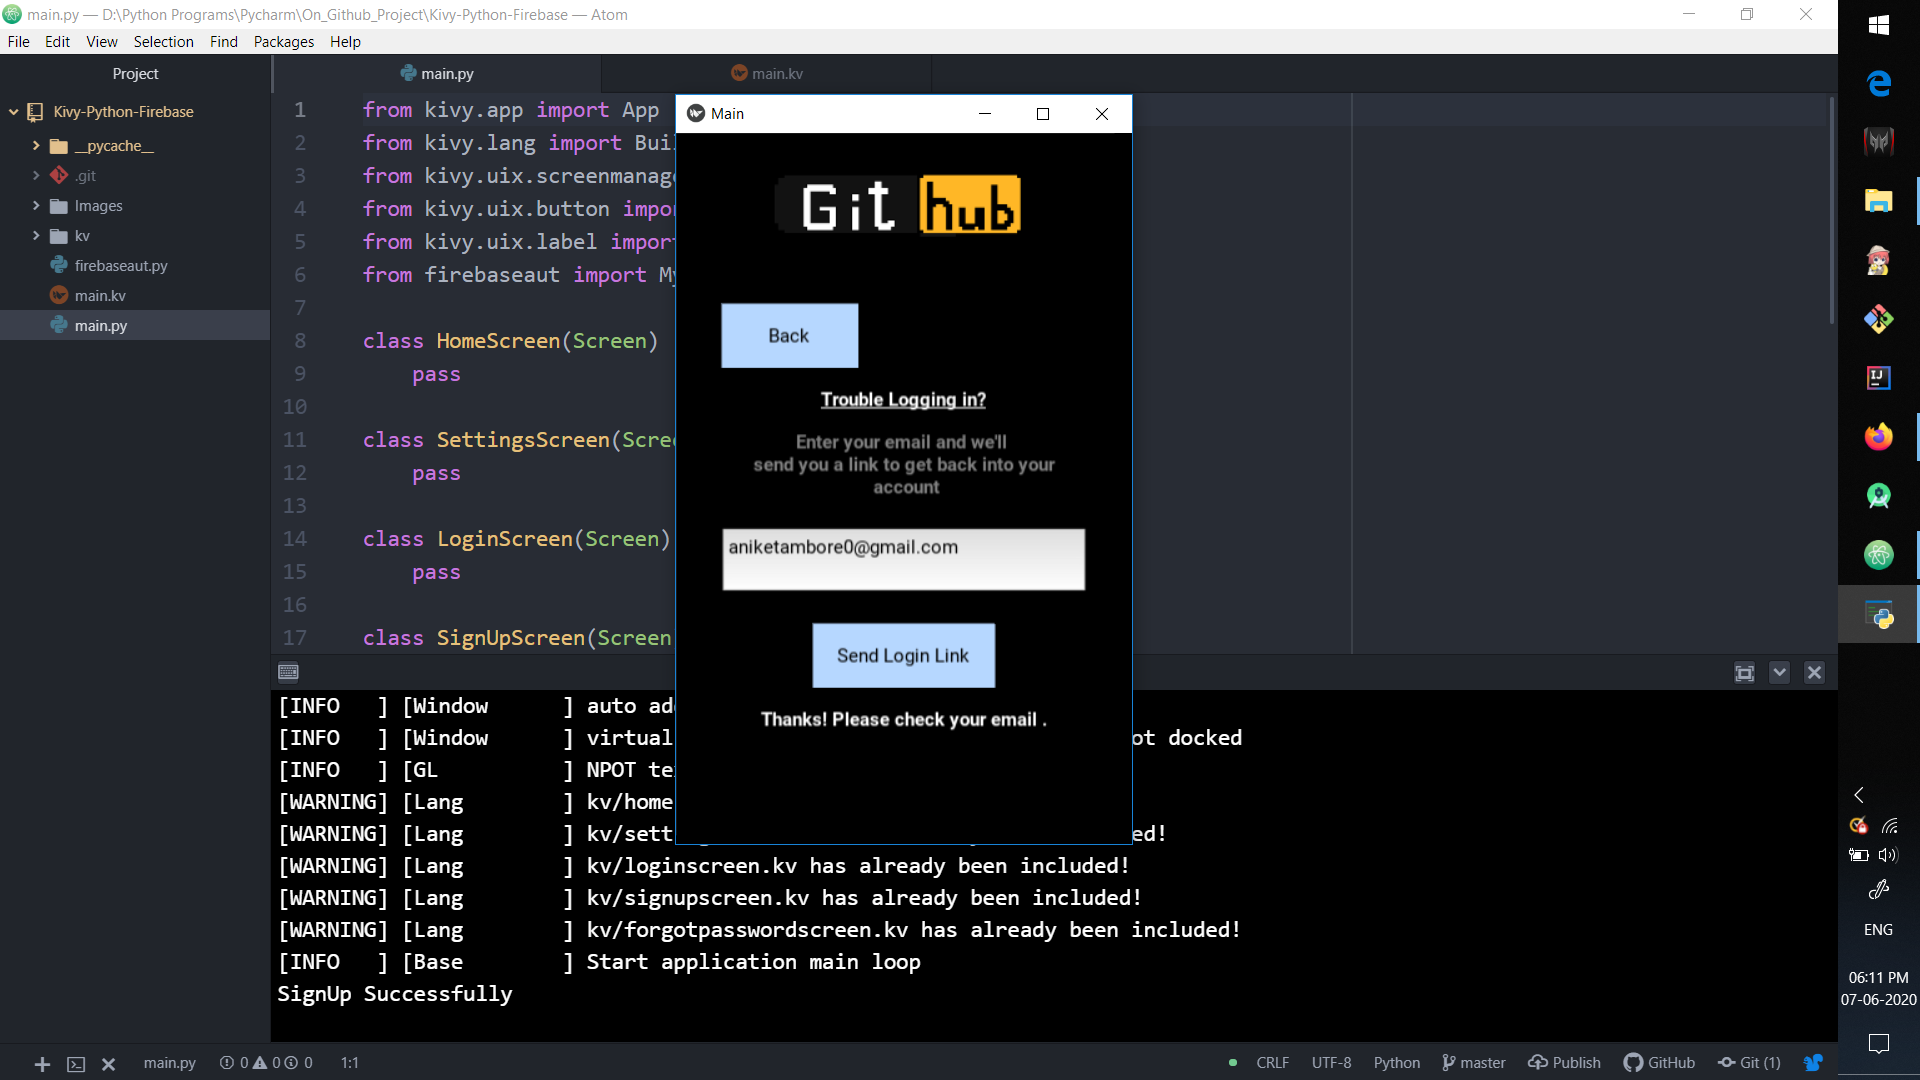Click the GitHub status bar icon
This screenshot has height=1080, width=1920.
pos(1659,1063)
